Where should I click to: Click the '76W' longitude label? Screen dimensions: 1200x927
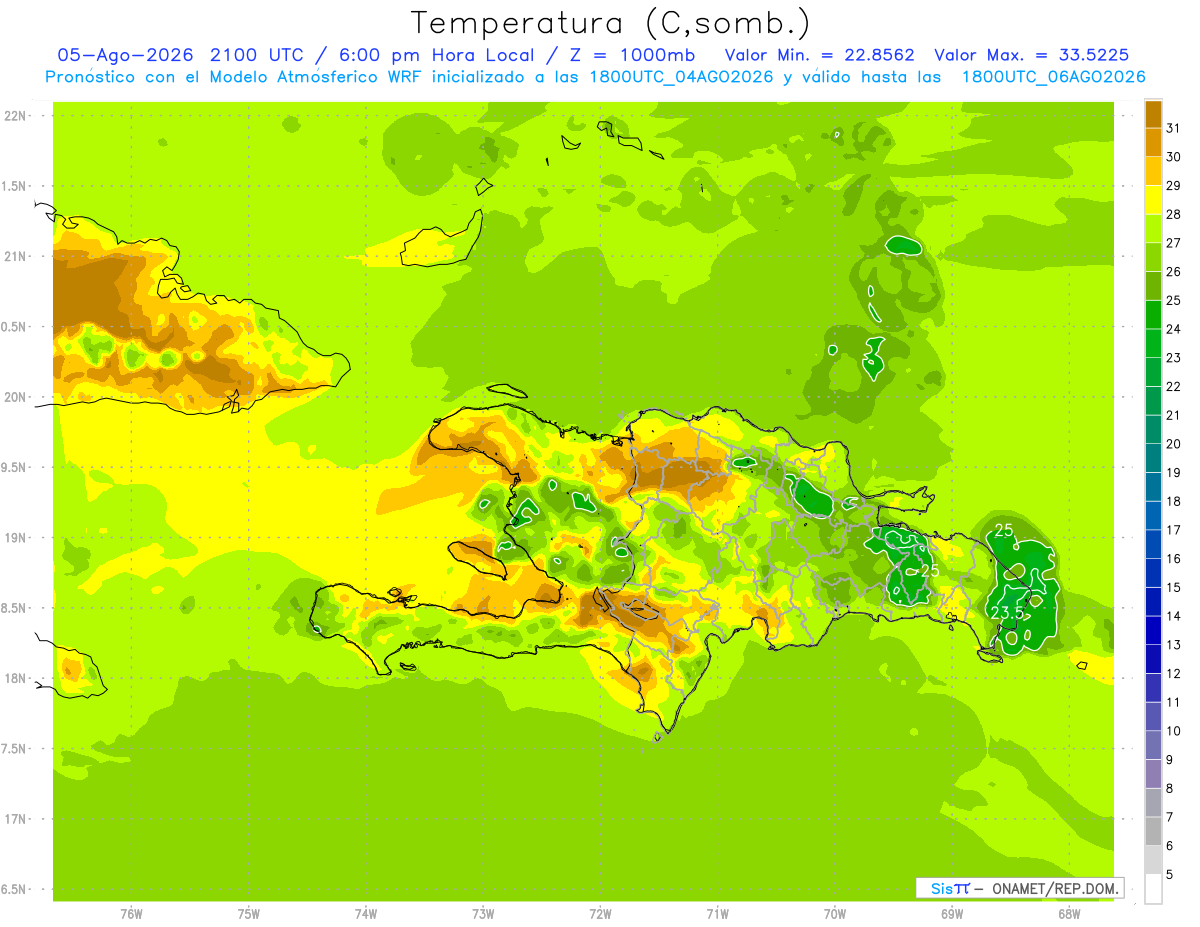(x=131, y=914)
